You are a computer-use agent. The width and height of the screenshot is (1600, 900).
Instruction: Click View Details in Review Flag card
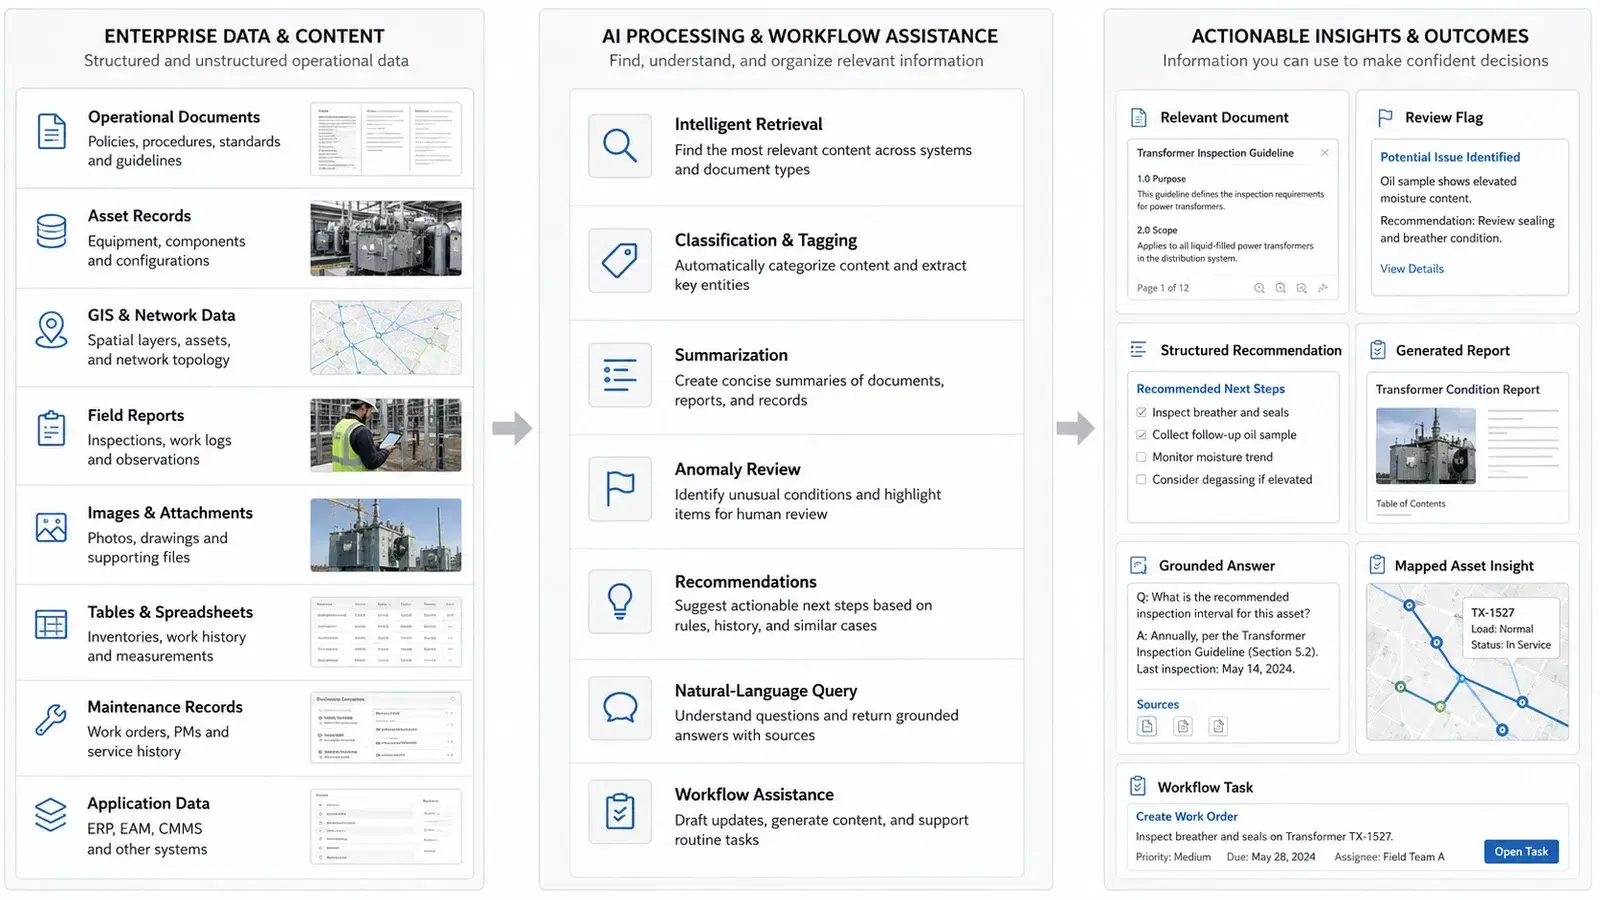point(1412,269)
